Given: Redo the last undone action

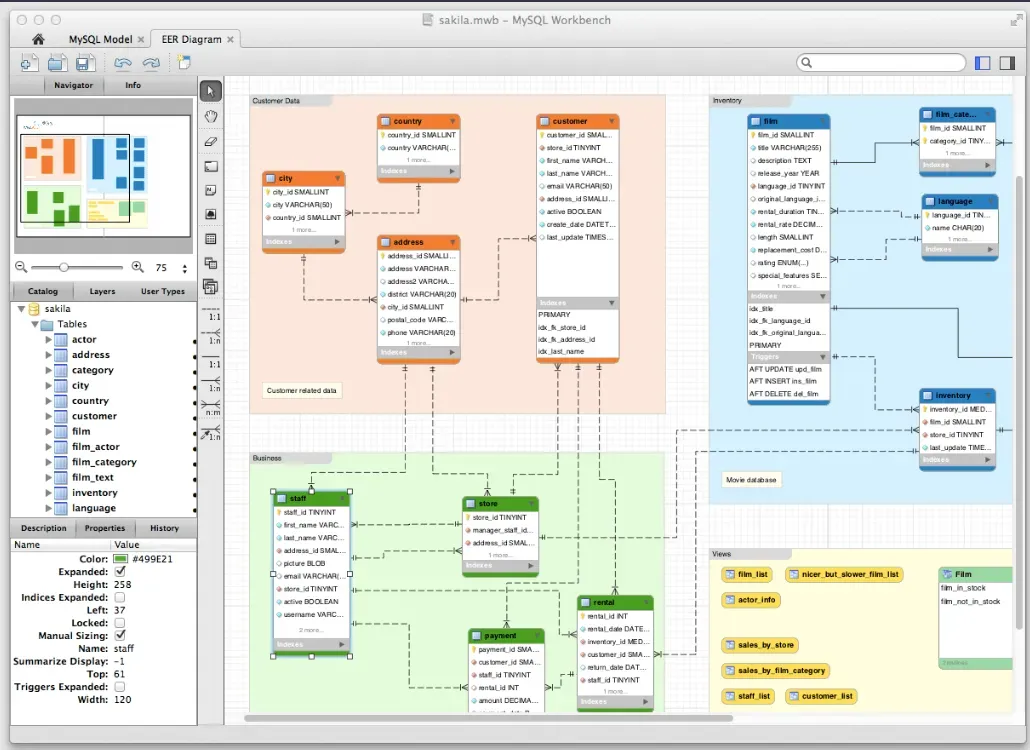Looking at the screenshot, I should click(x=151, y=63).
